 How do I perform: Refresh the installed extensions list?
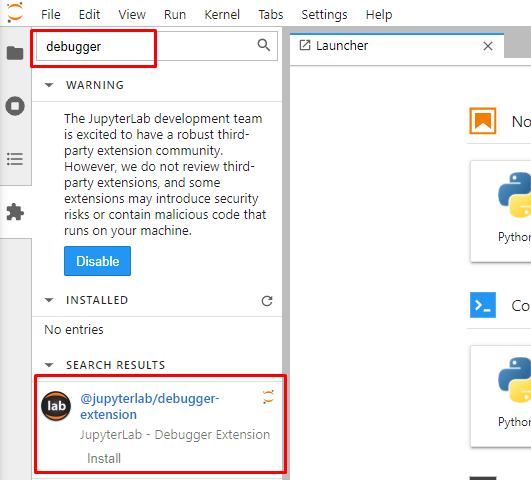(267, 301)
